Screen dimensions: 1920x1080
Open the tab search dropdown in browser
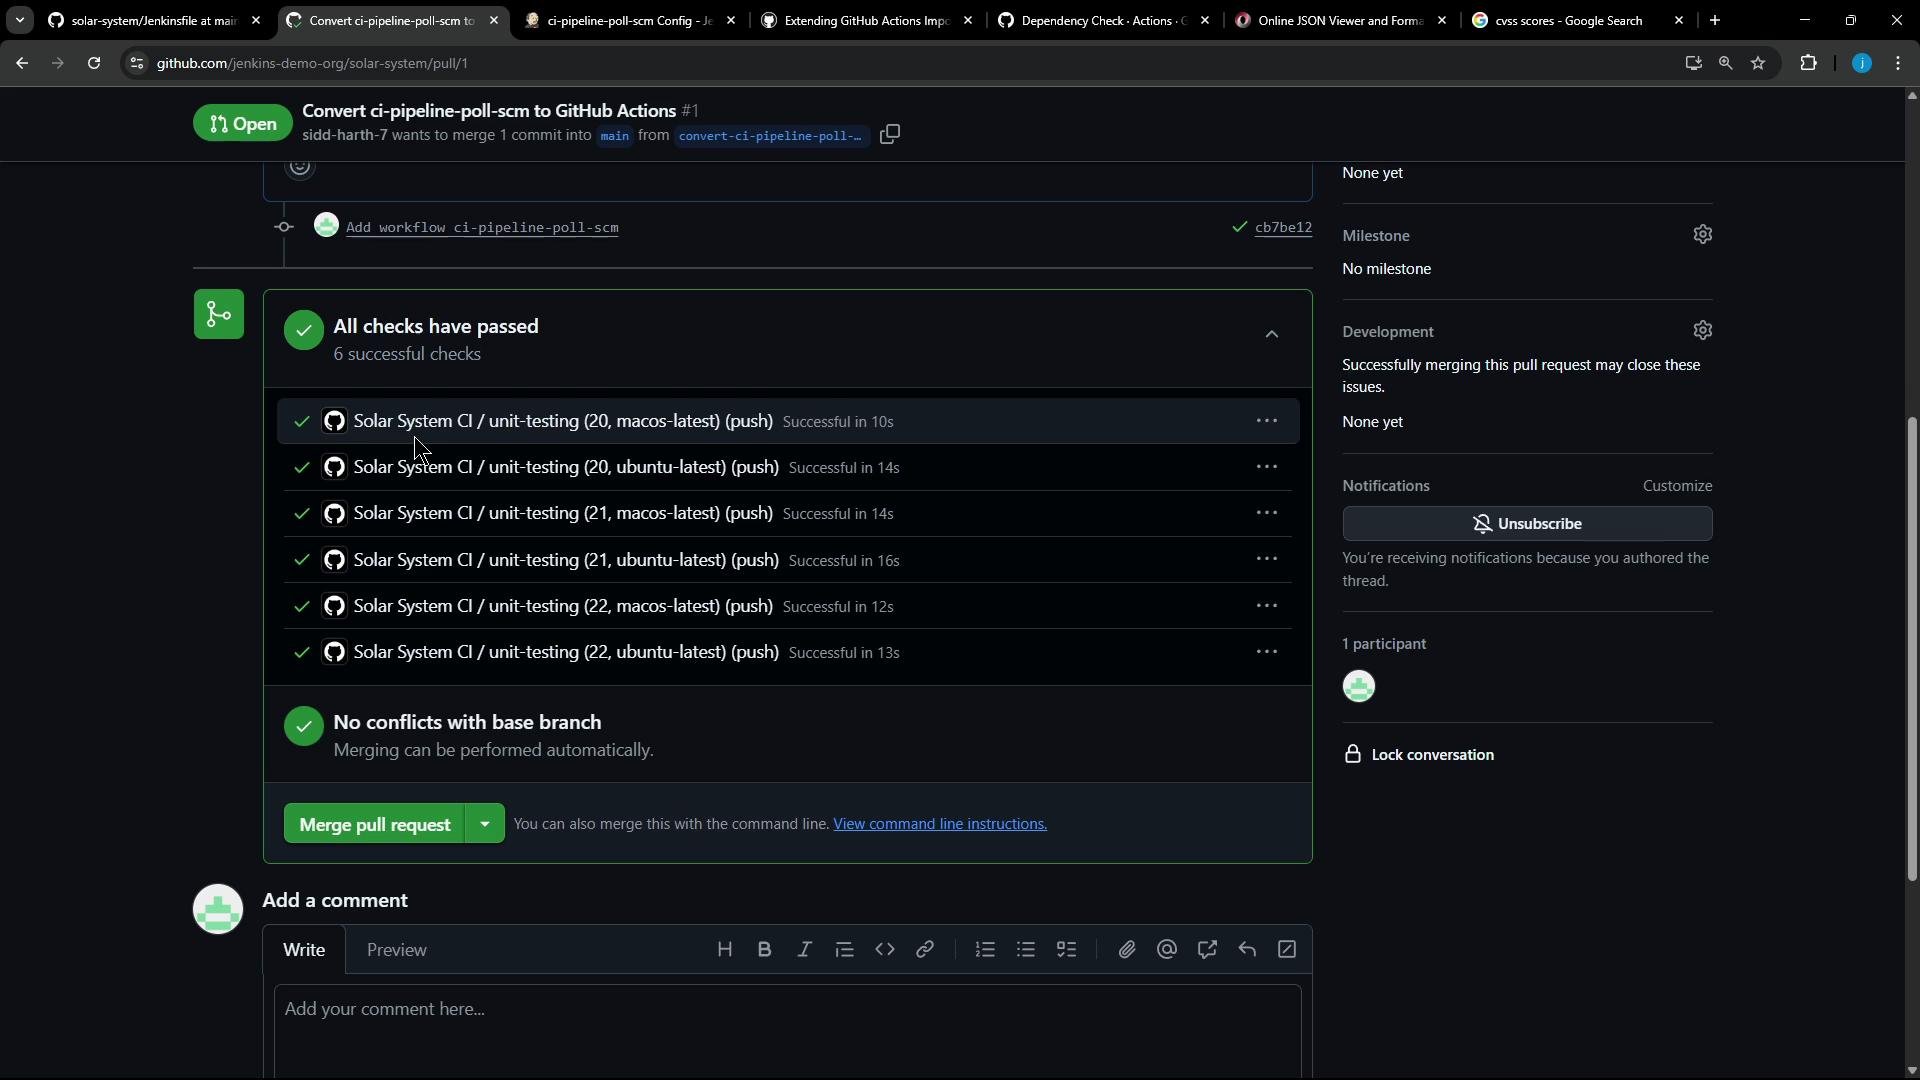[19, 20]
